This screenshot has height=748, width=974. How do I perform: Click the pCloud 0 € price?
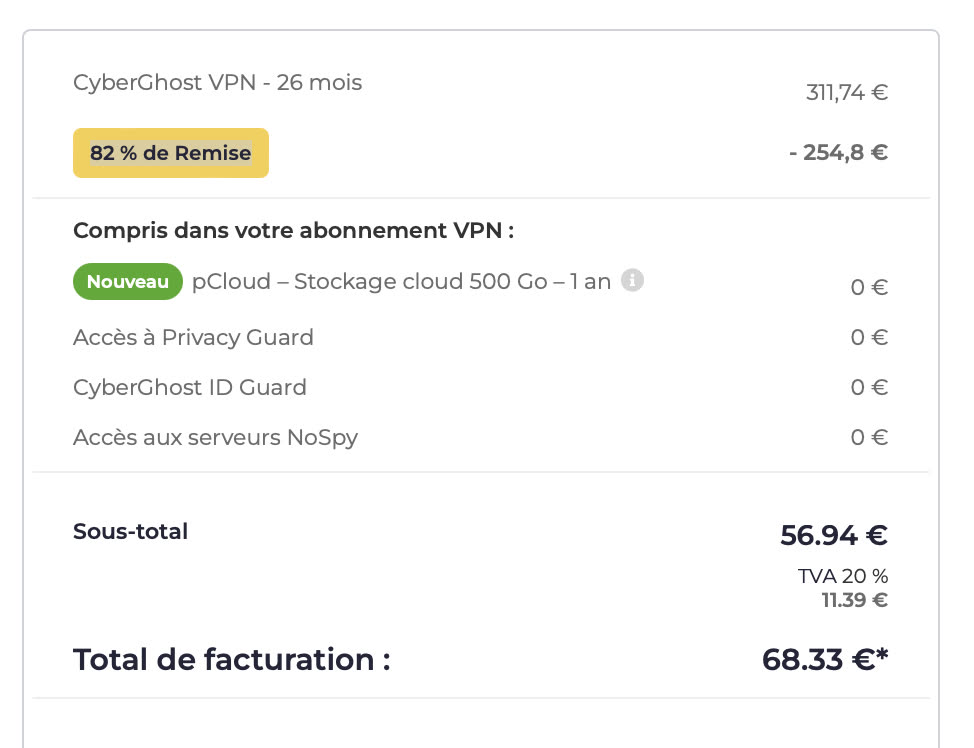click(x=869, y=287)
